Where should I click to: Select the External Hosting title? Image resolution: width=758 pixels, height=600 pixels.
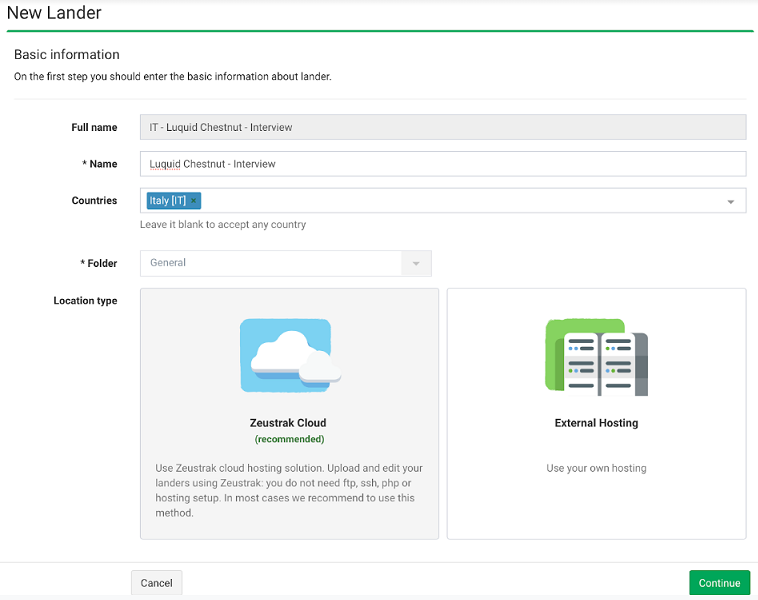pos(597,423)
